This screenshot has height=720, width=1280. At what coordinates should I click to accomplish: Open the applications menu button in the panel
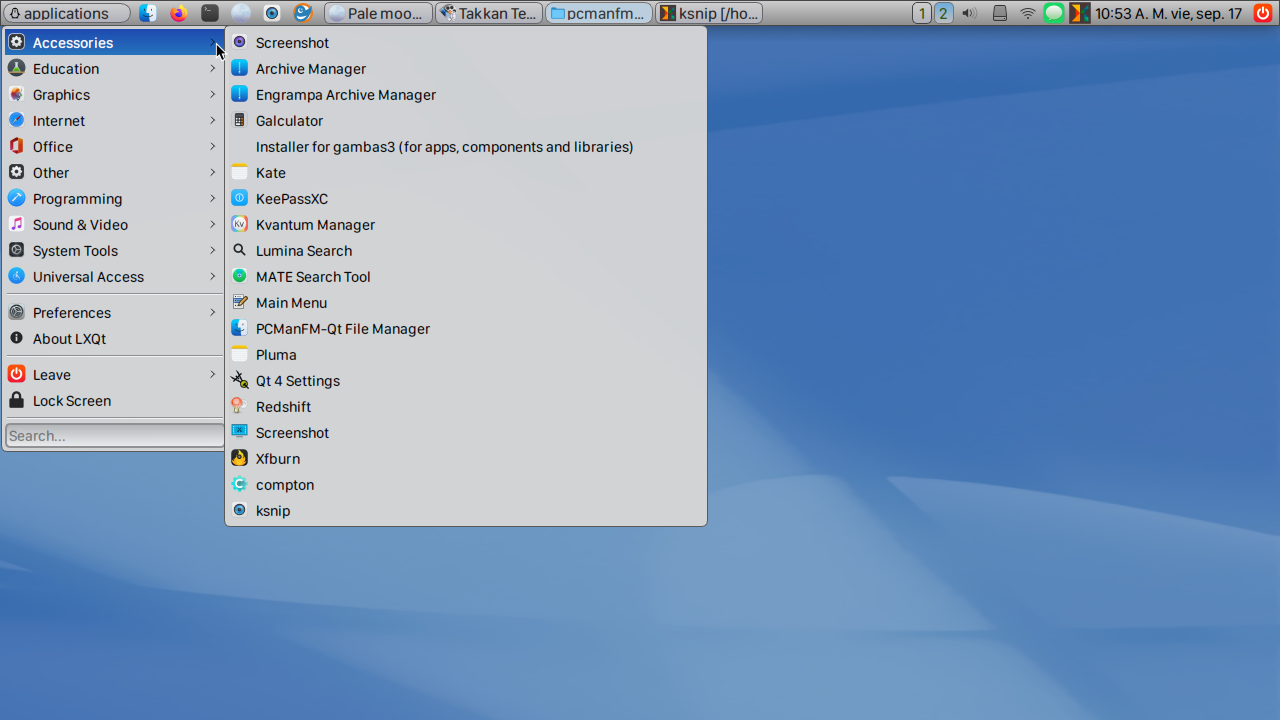(68, 13)
